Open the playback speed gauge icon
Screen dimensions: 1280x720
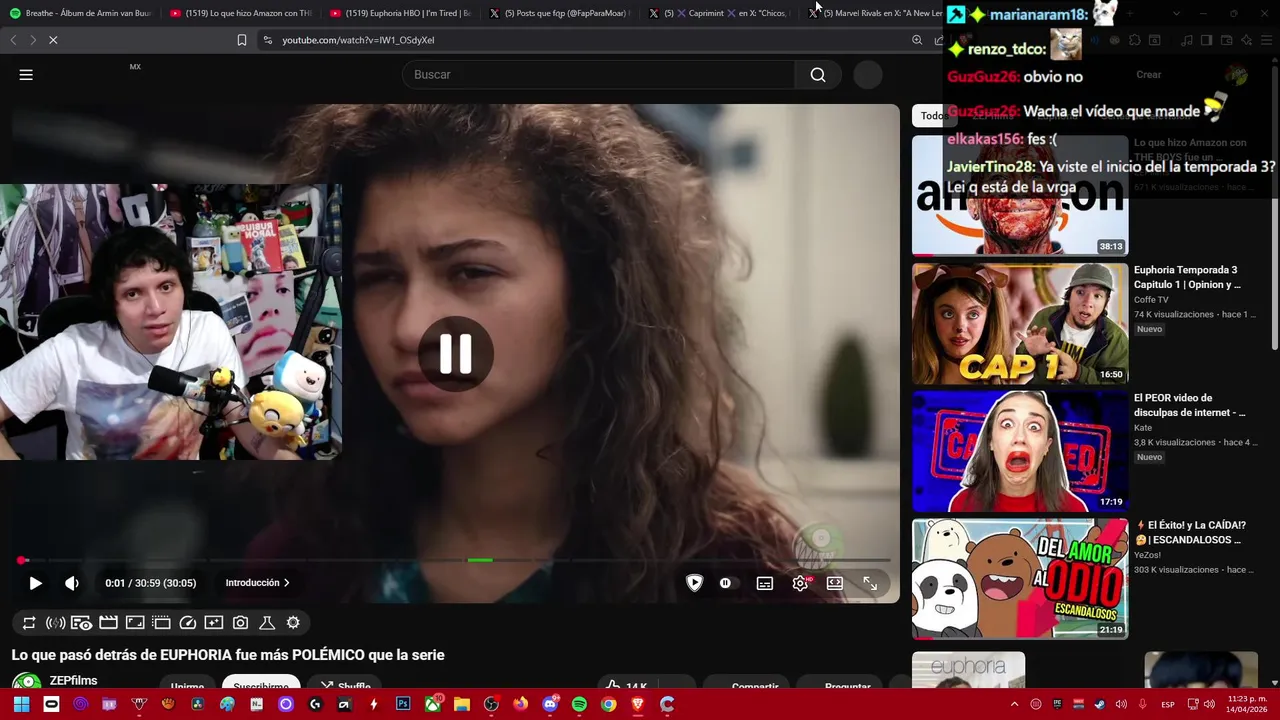(x=188, y=623)
